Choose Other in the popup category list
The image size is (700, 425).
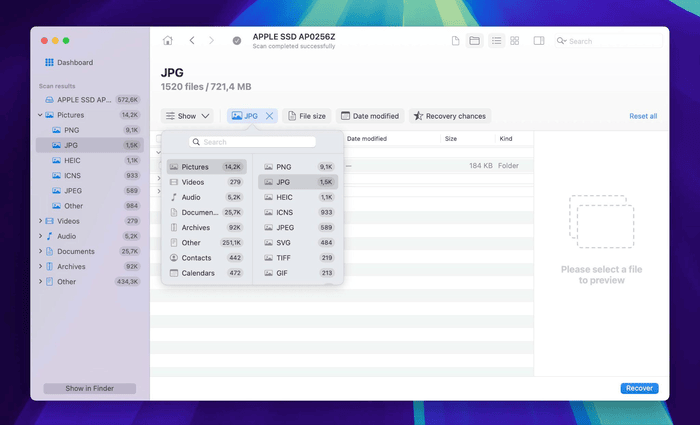click(206, 243)
